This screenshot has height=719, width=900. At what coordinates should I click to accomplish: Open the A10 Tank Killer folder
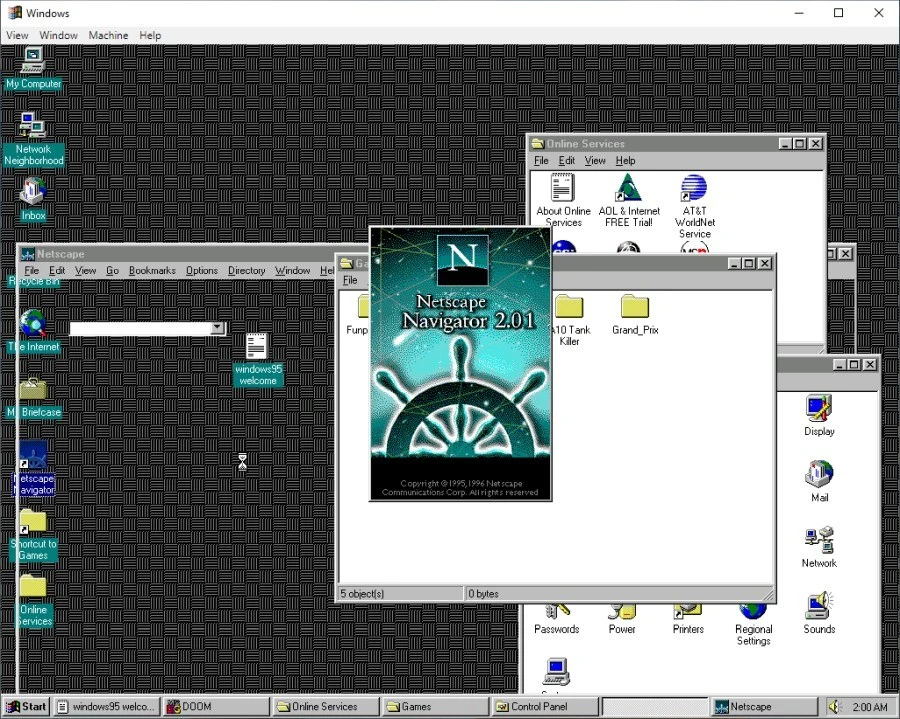[570, 308]
